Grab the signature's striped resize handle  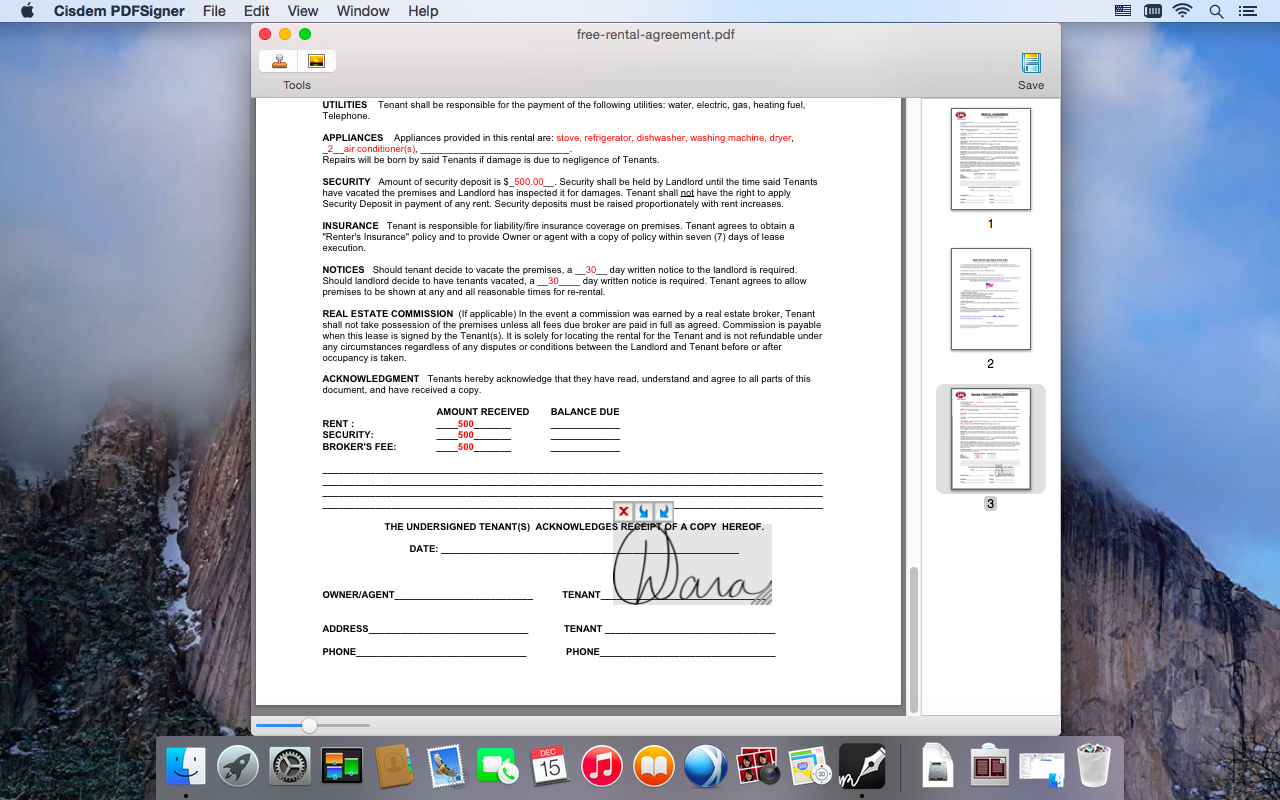(762, 596)
